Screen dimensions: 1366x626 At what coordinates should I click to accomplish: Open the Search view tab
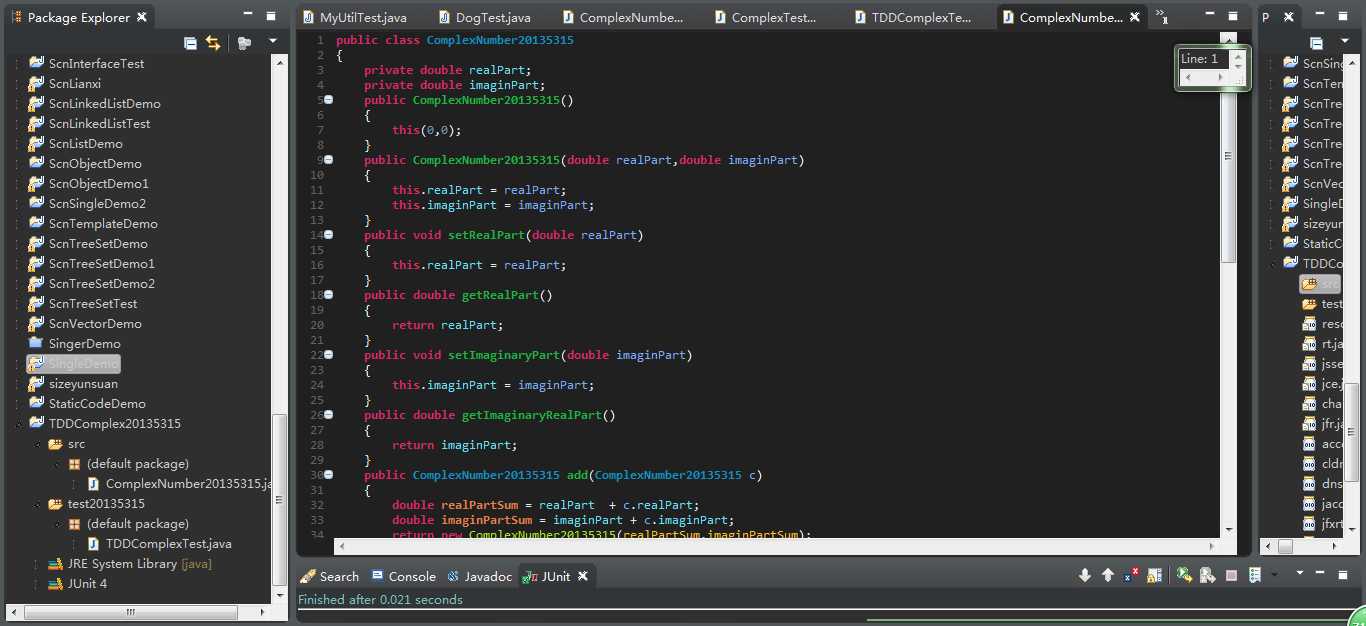coord(329,576)
